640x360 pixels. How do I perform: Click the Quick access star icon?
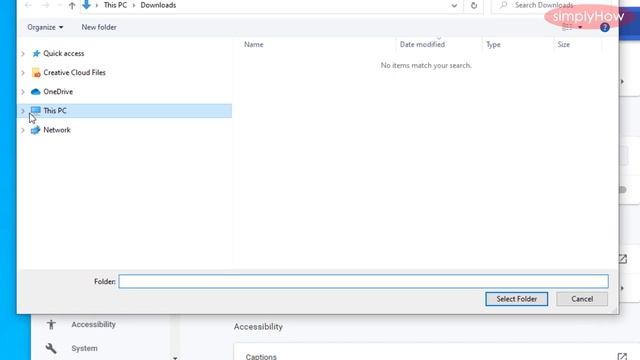(36, 53)
